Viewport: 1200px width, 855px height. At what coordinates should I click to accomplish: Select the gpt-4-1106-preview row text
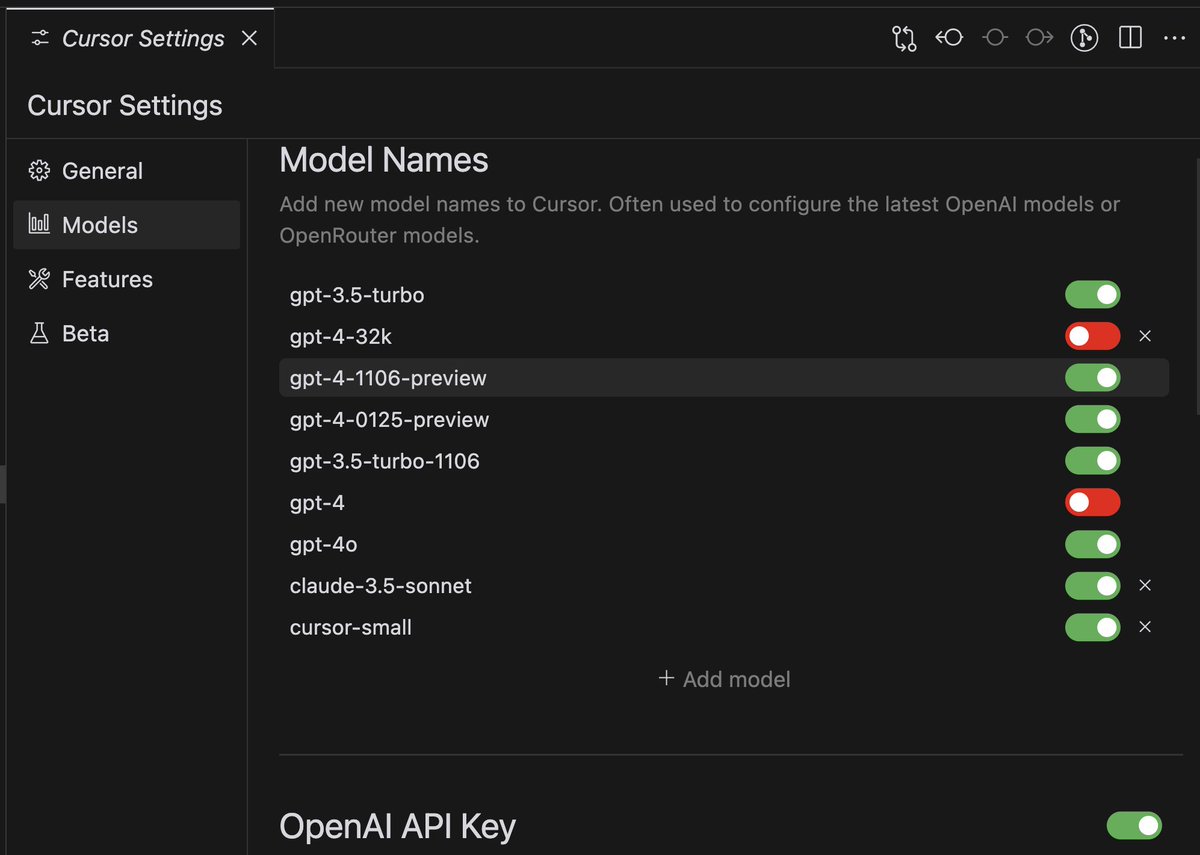388,379
